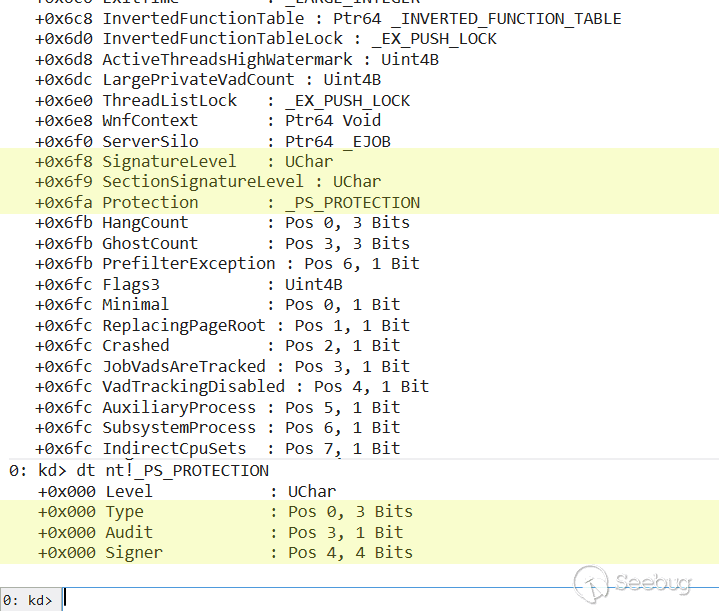Click the IndirectCpuSets field name

[x=174, y=448]
